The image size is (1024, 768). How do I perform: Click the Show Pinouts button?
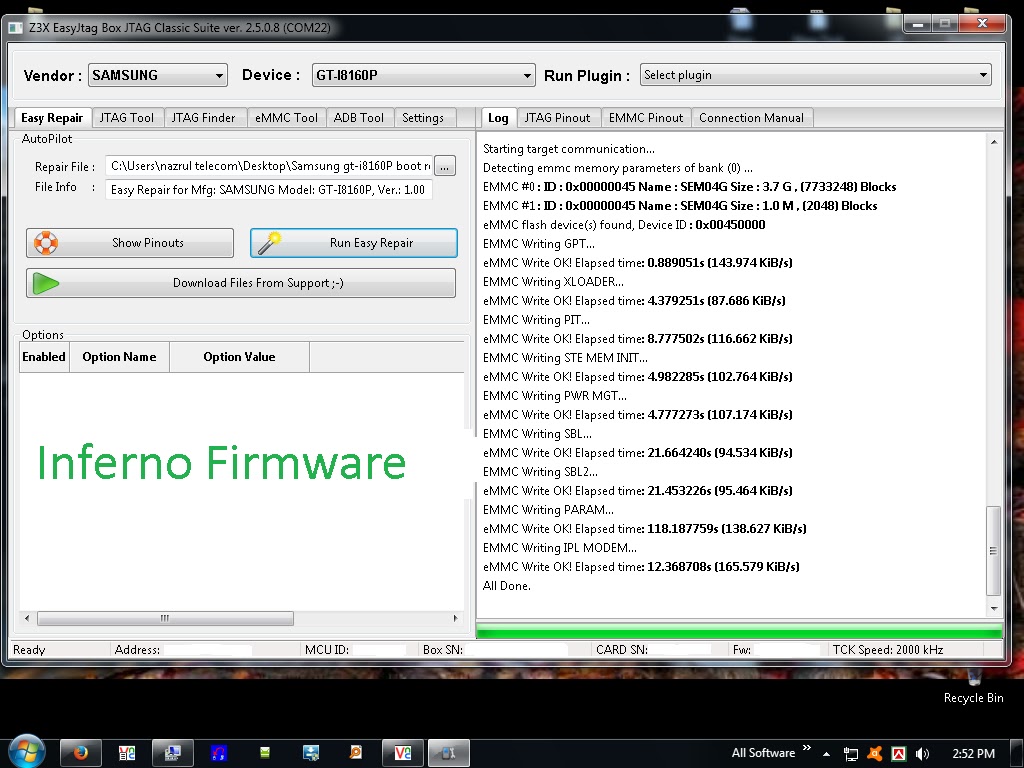tap(130, 243)
